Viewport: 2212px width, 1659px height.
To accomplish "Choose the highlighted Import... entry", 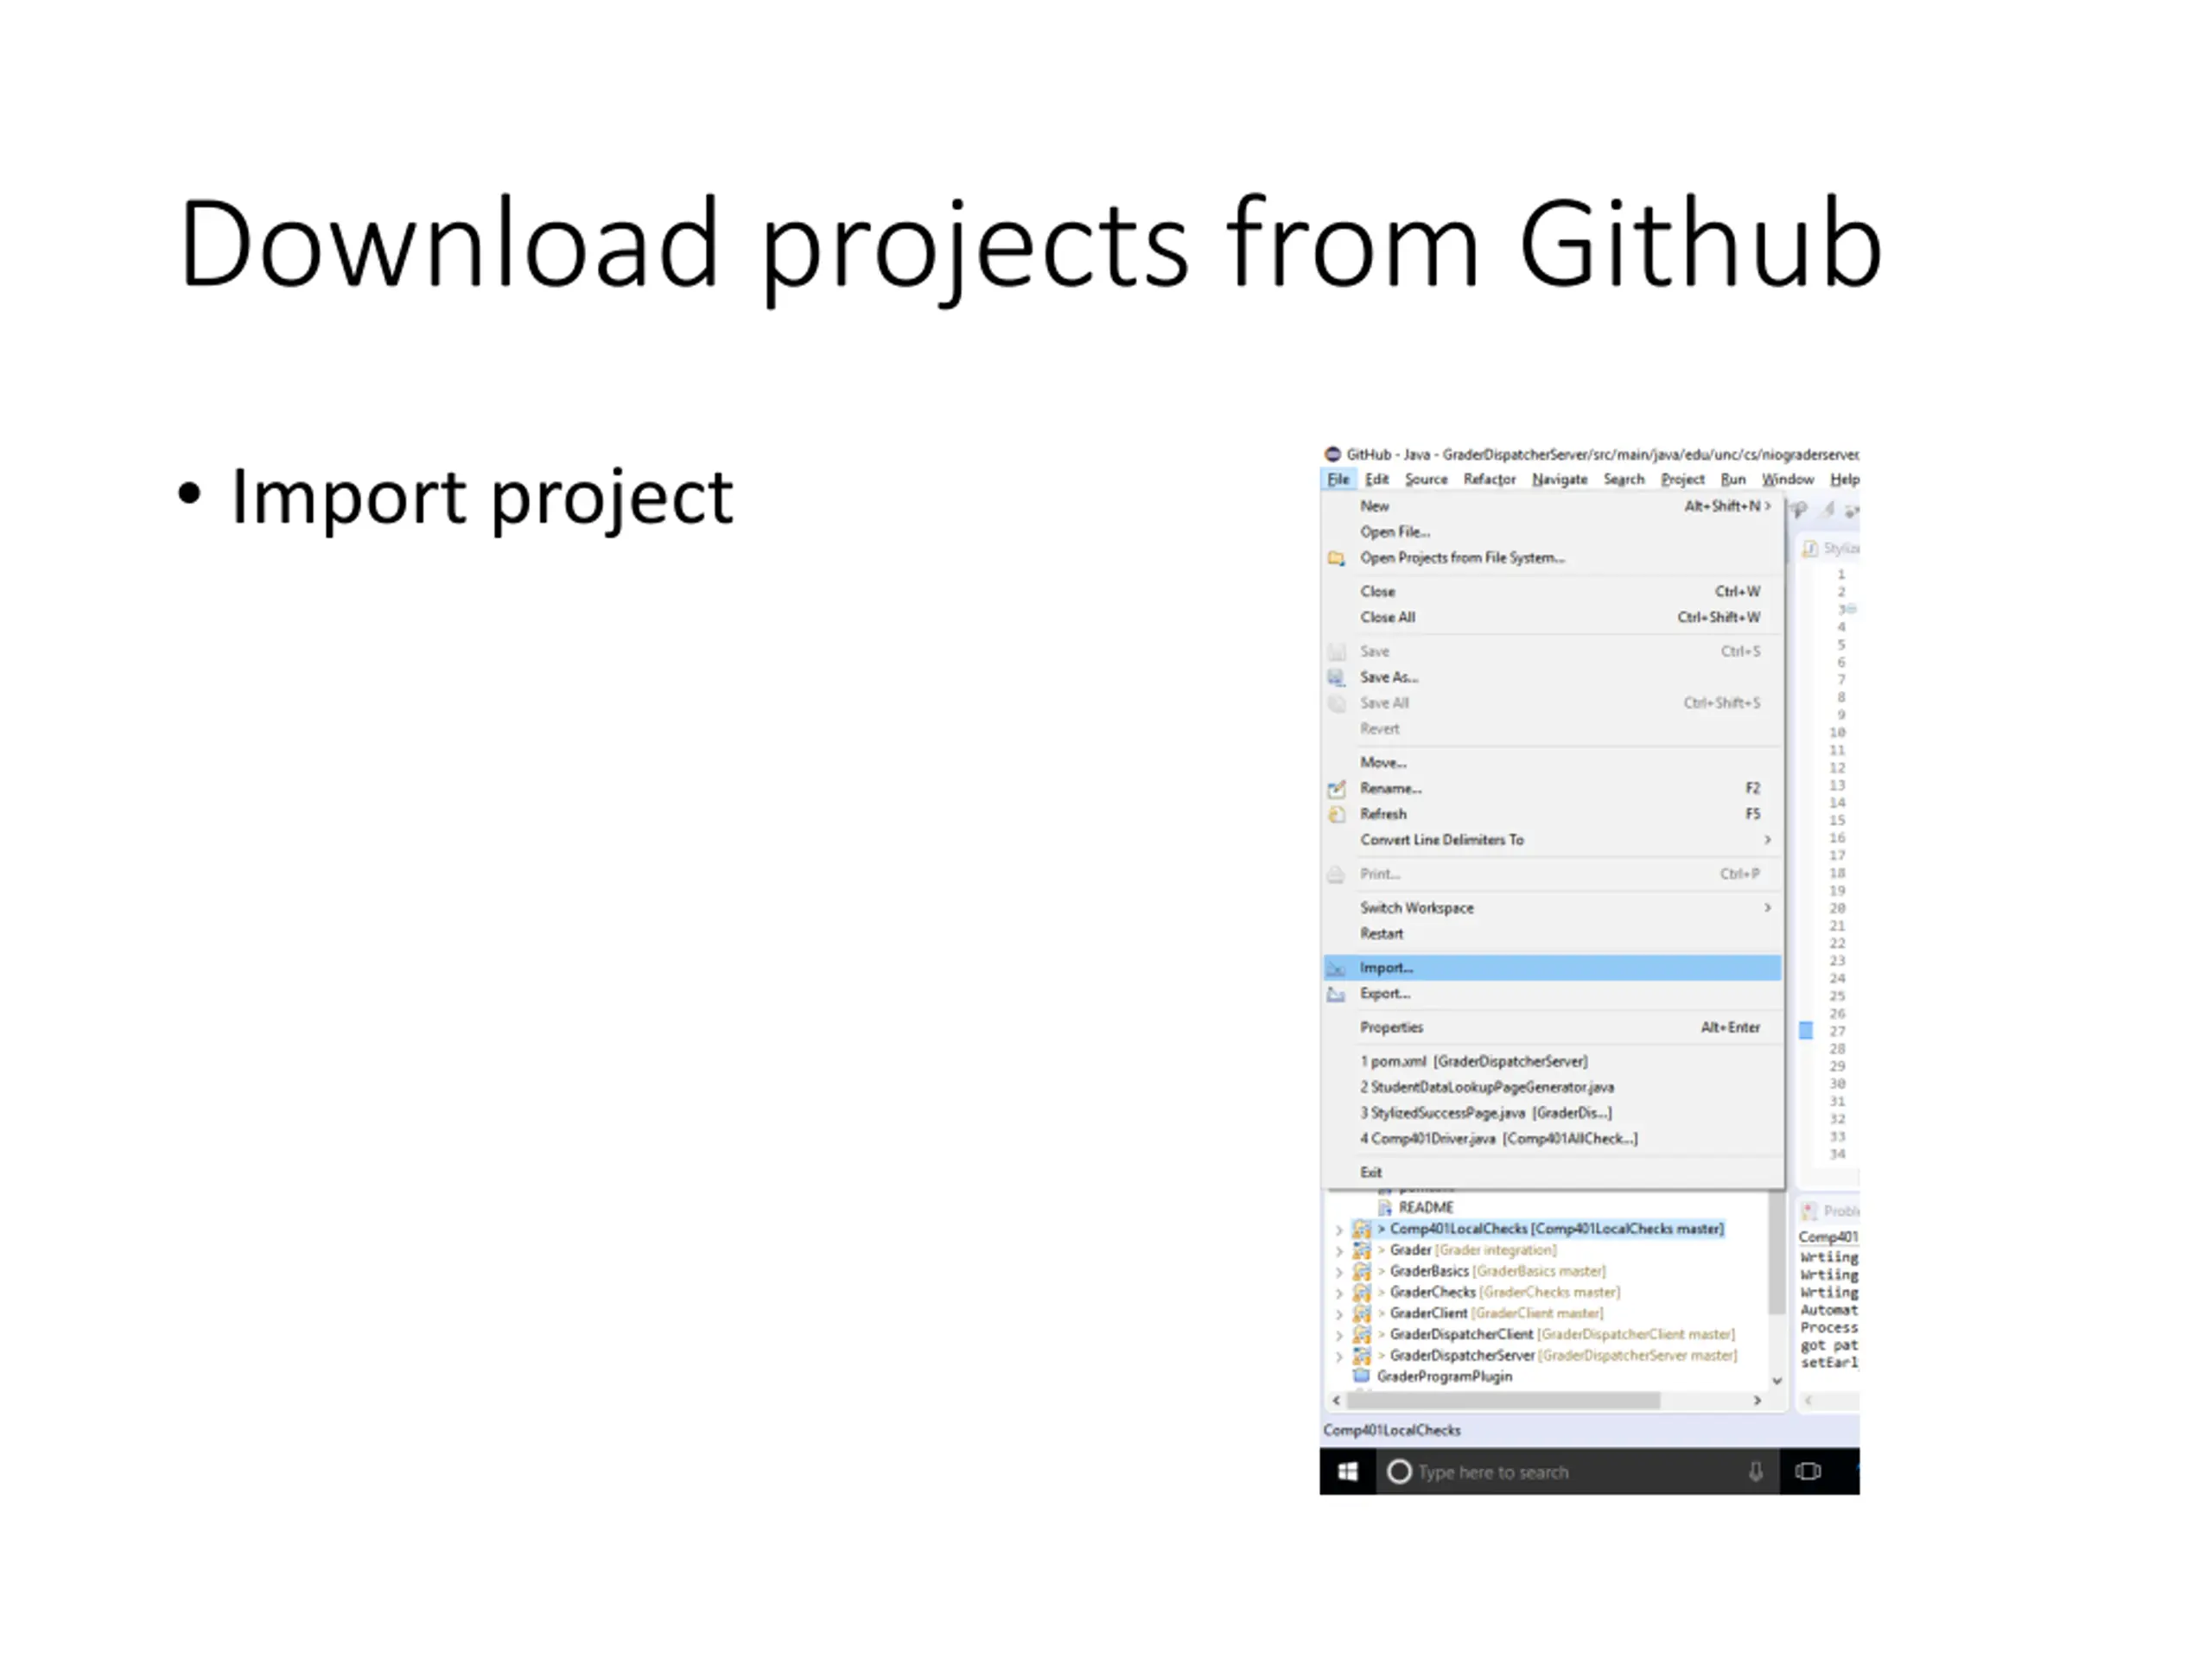I will pos(1553,968).
